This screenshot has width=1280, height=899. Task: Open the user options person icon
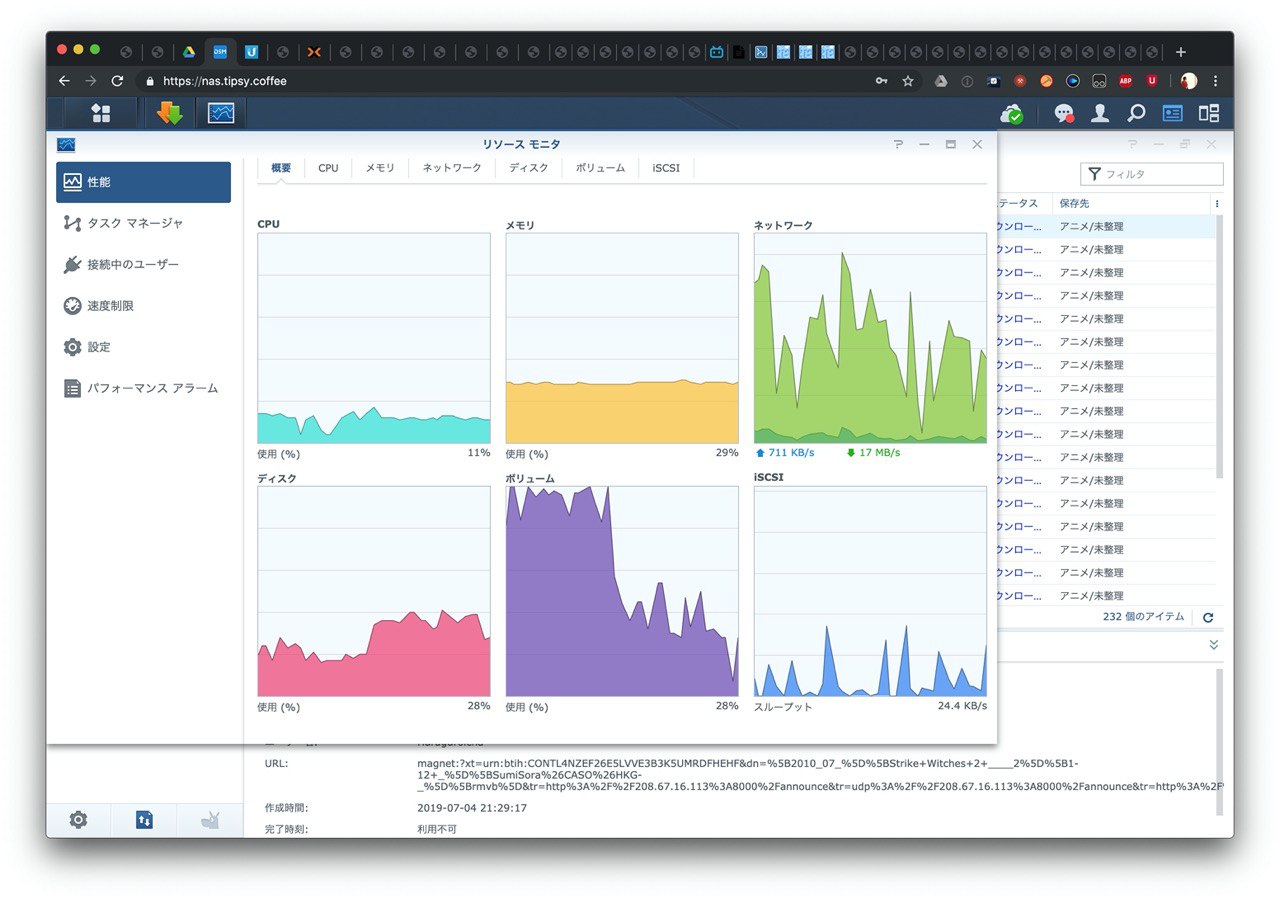point(1100,114)
